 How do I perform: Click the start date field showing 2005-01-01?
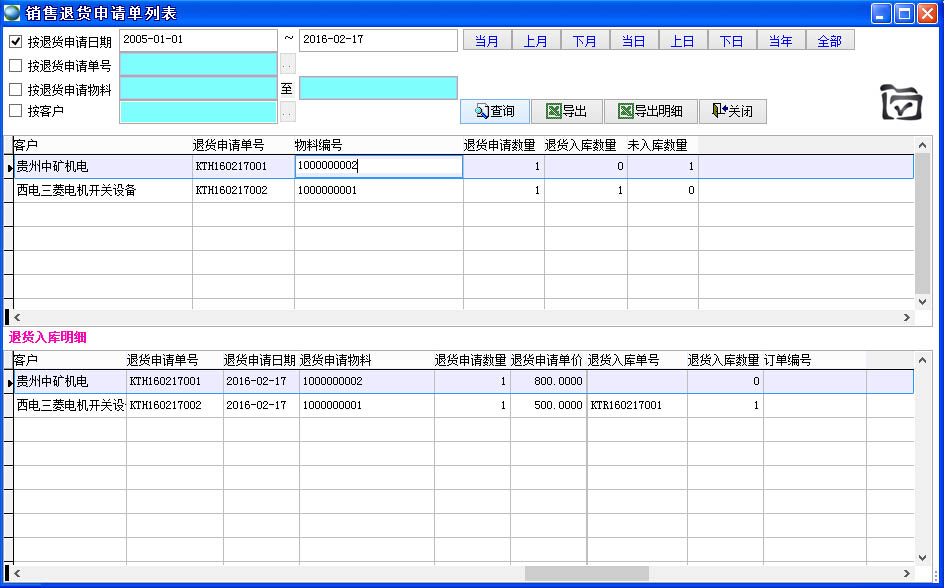pyautogui.click(x=197, y=39)
